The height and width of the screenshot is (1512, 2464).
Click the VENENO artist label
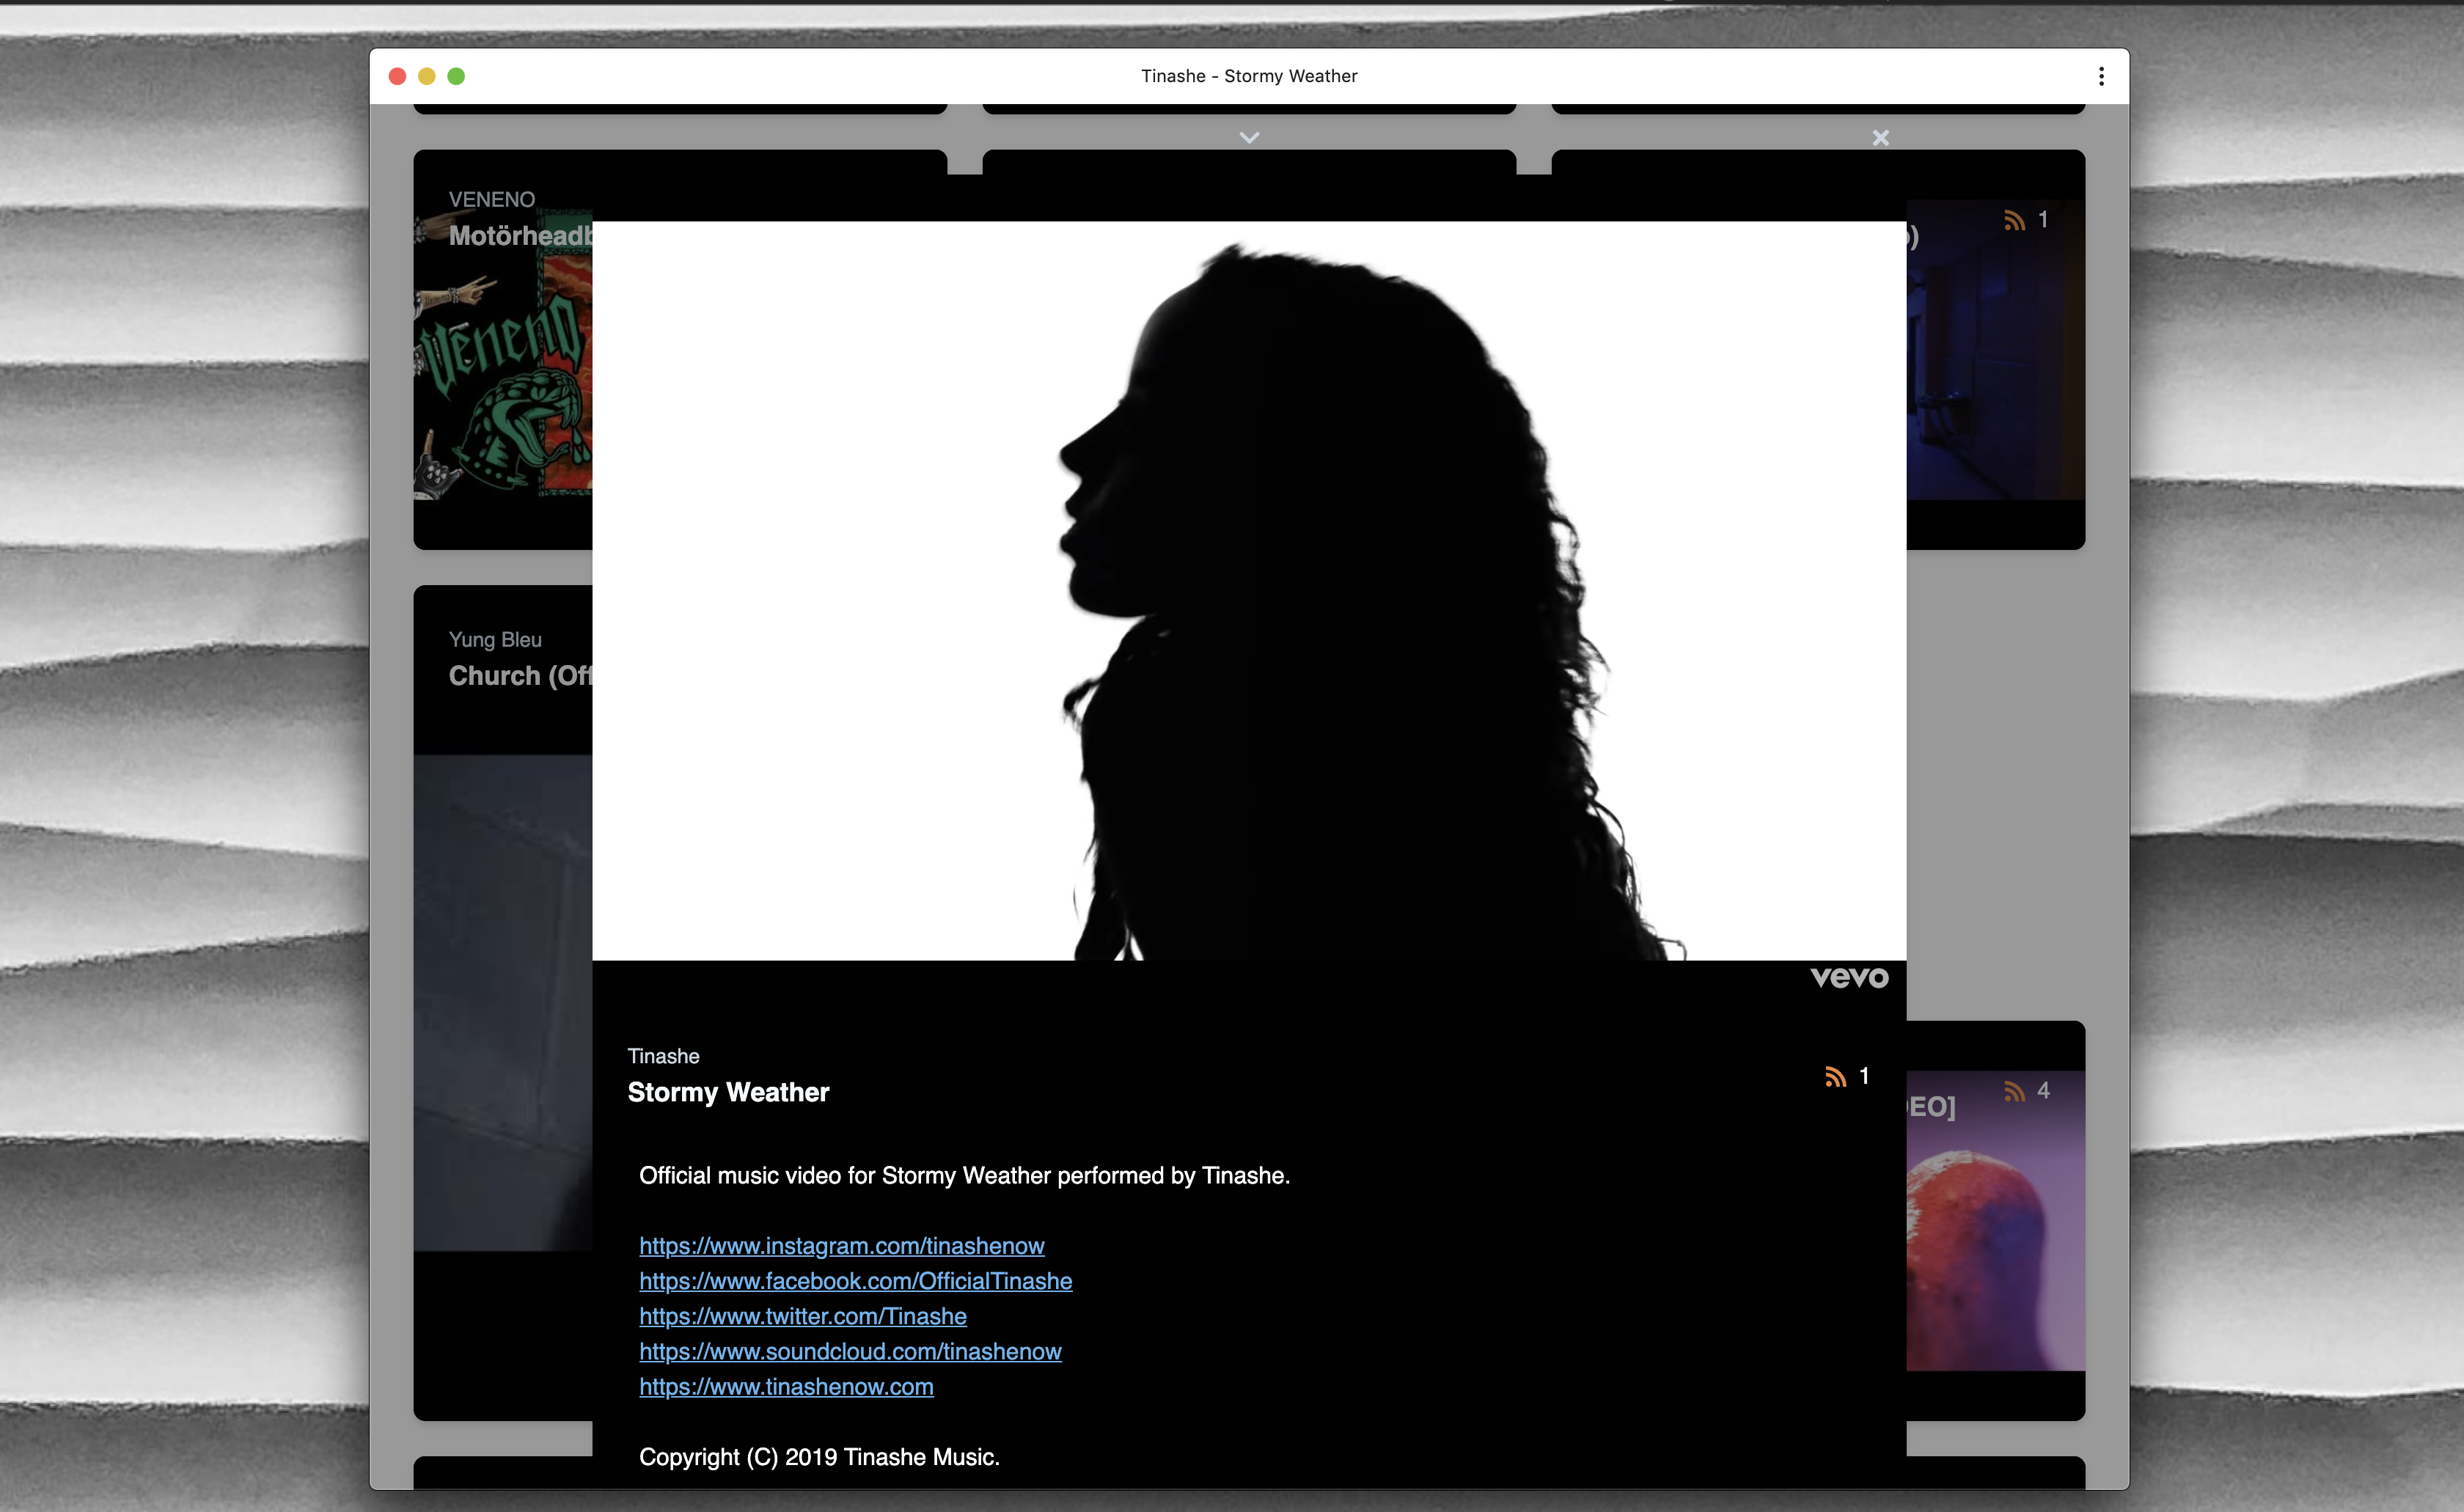coord(492,199)
